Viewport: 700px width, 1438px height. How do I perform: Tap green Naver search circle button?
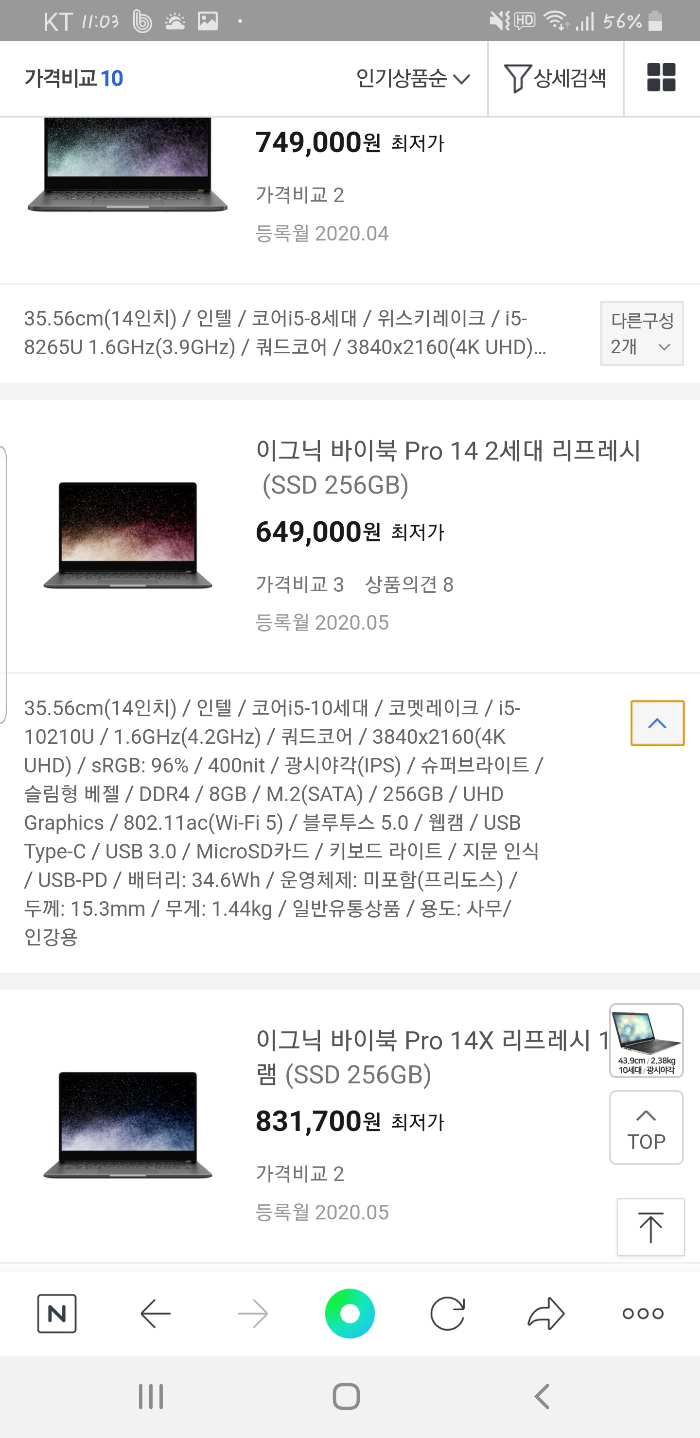(350, 1313)
